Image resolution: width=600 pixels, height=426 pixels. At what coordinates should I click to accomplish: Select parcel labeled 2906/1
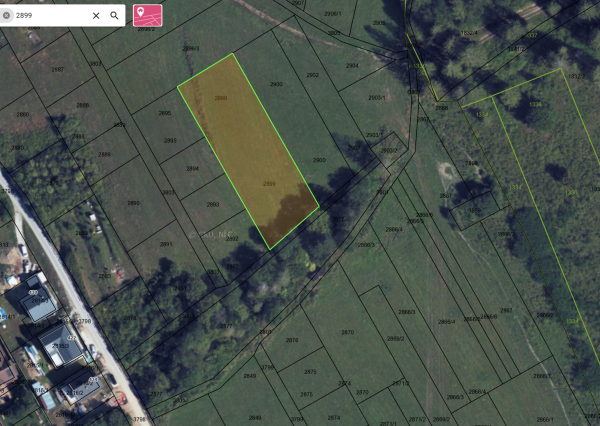[x=333, y=14]
